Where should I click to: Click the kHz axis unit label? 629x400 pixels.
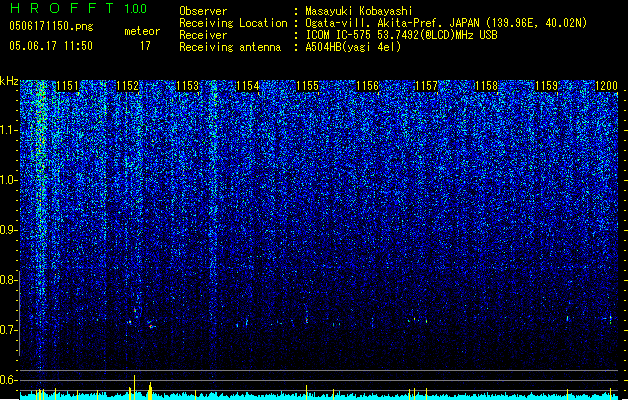coord(9,81)
